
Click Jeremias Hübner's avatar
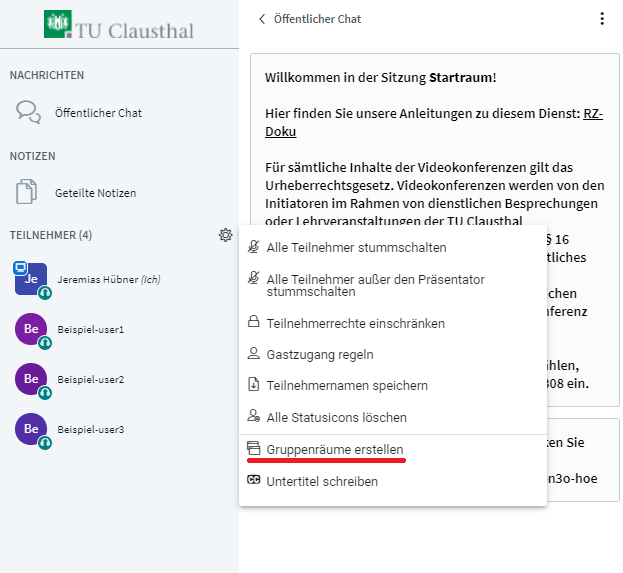(30, 278)
